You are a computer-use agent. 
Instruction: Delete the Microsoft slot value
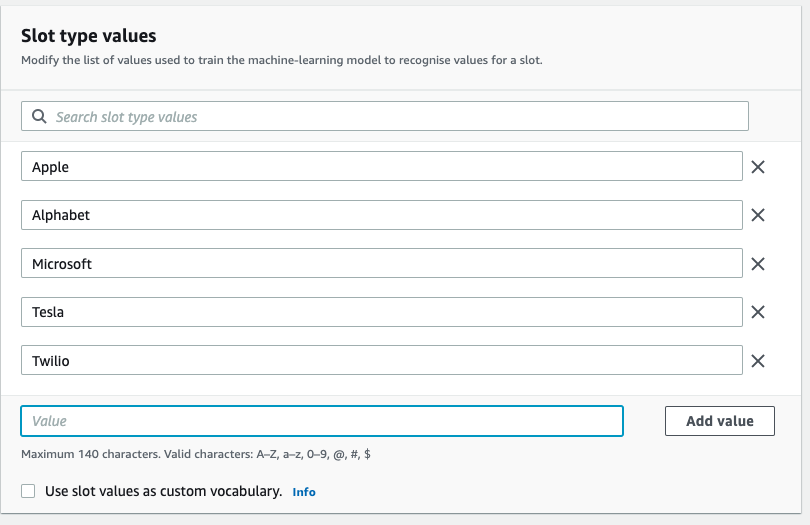(x=758, y=264)
